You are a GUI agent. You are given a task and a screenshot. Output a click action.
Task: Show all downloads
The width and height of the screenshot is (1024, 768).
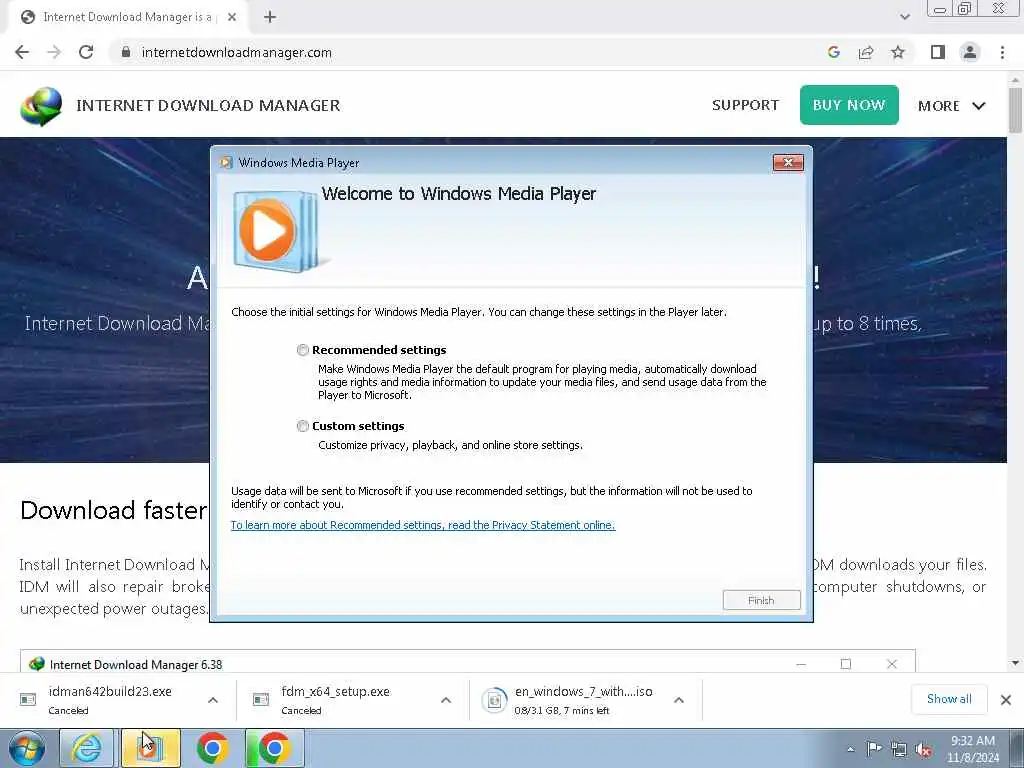pyautogui.click(x=949, y=699)
